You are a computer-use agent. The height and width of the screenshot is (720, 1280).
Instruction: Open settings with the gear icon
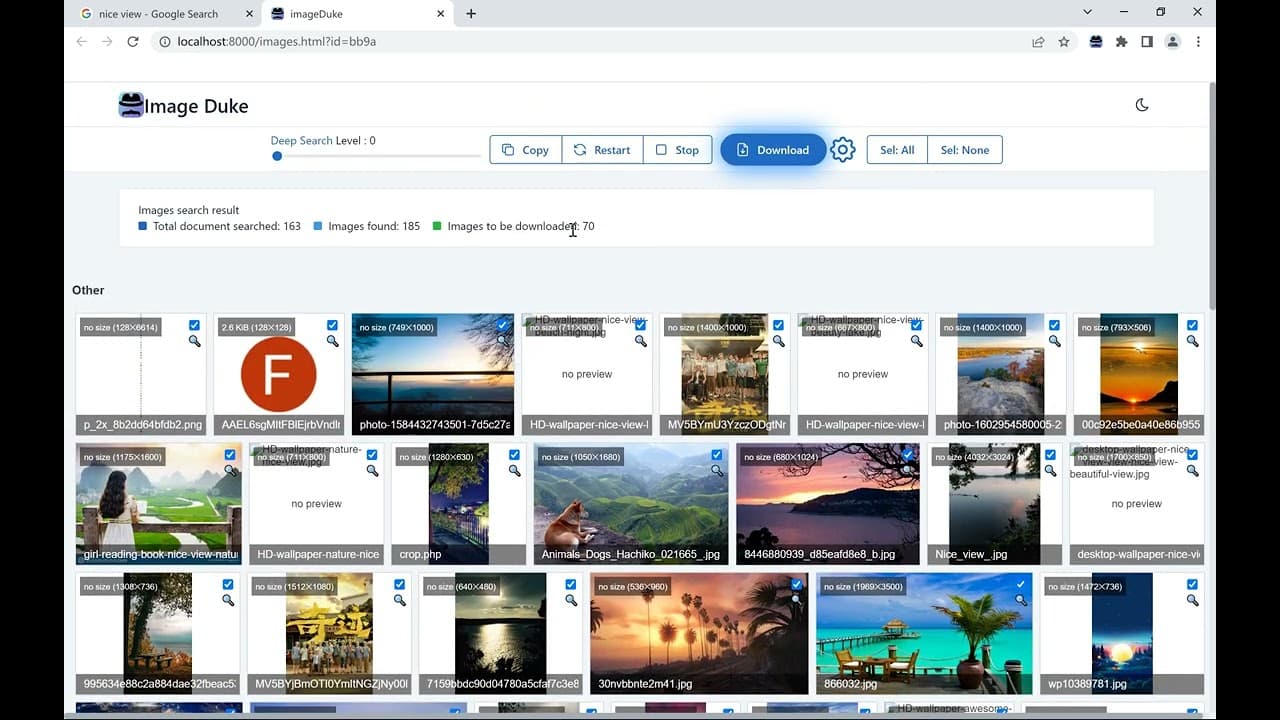coord(843,150)
